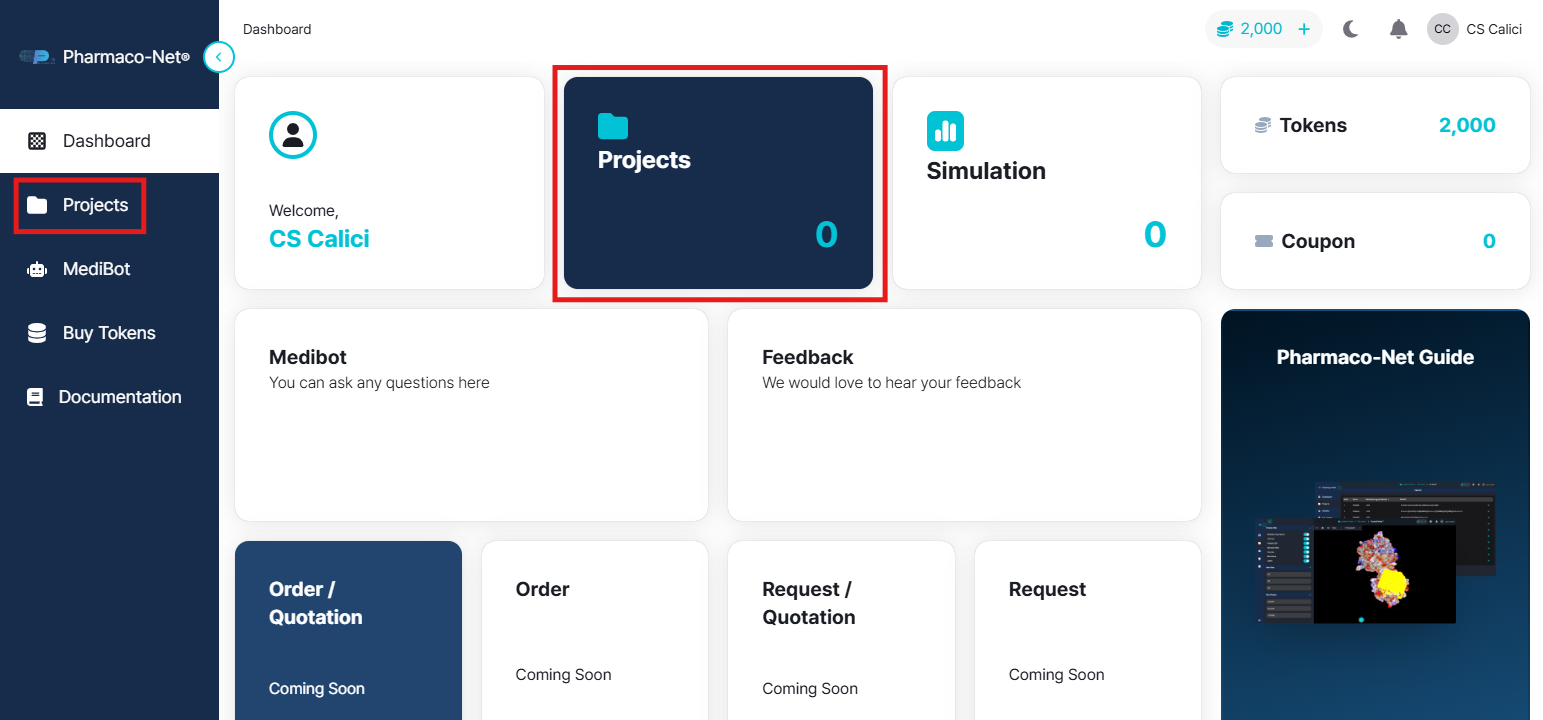Click the CC avatar in the header
This screenshot has width=1543, height=720.
tap(1442, 29)
